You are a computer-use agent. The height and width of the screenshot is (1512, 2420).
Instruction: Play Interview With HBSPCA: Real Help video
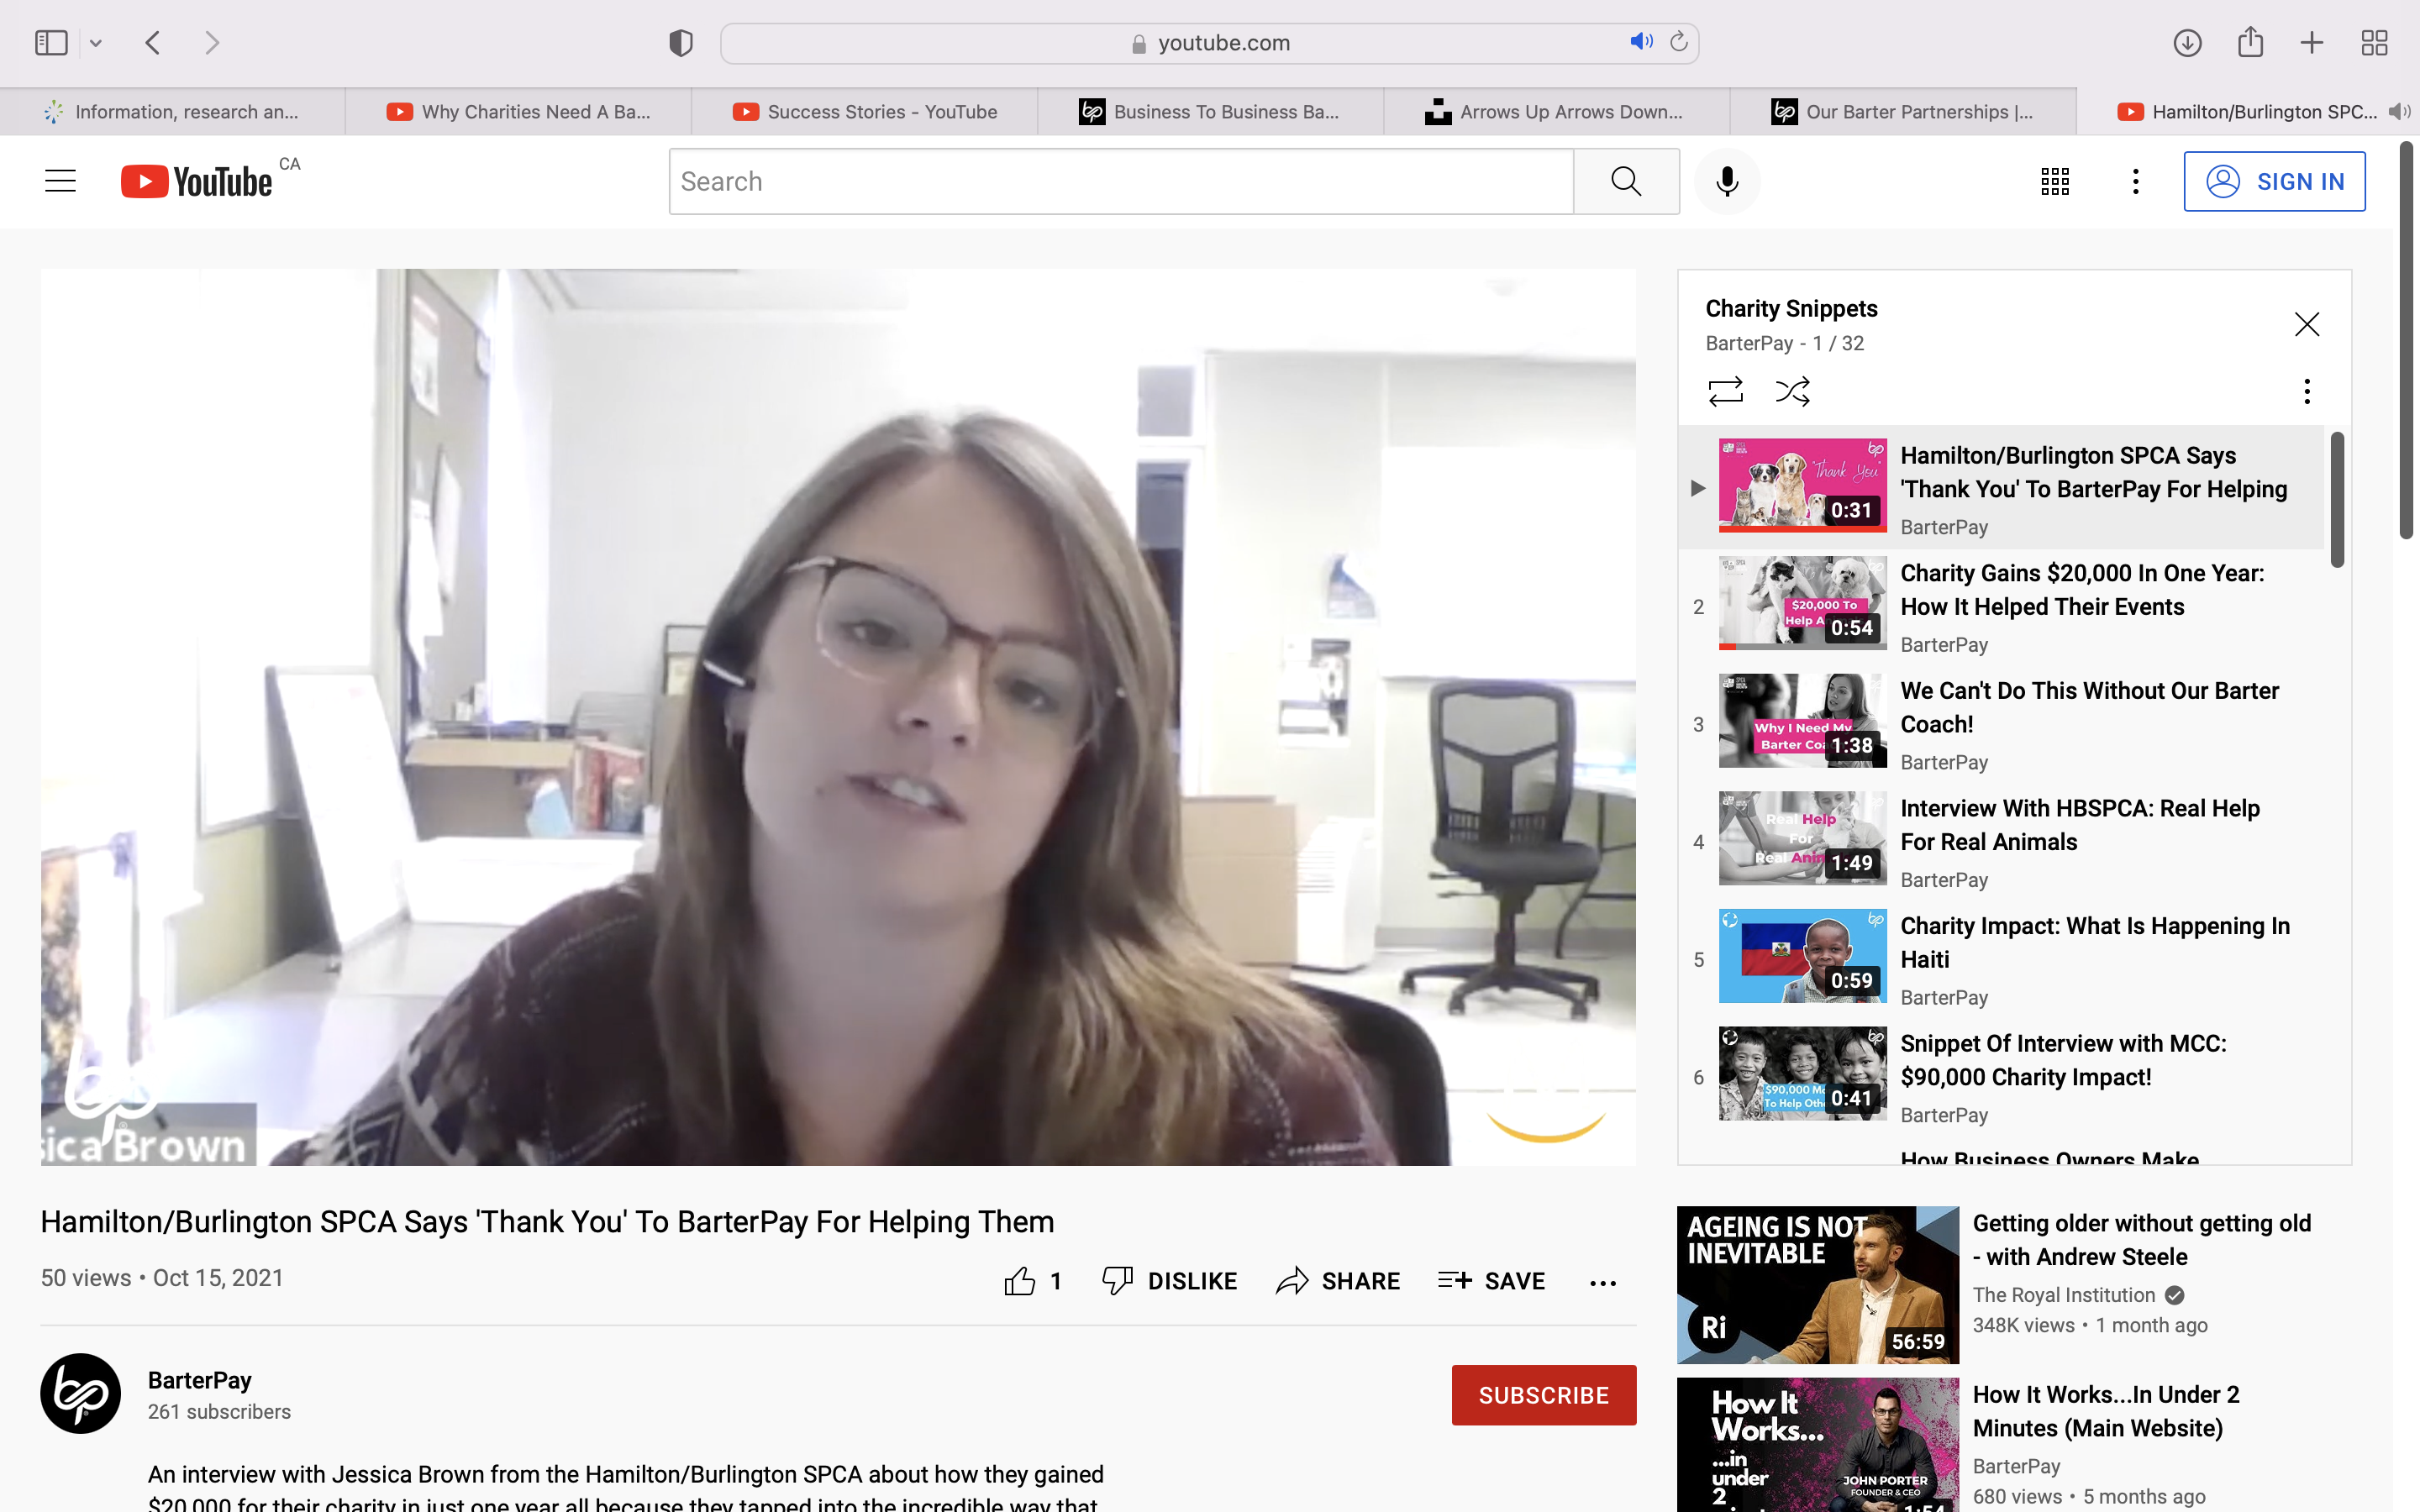[x=2000, y=840]
